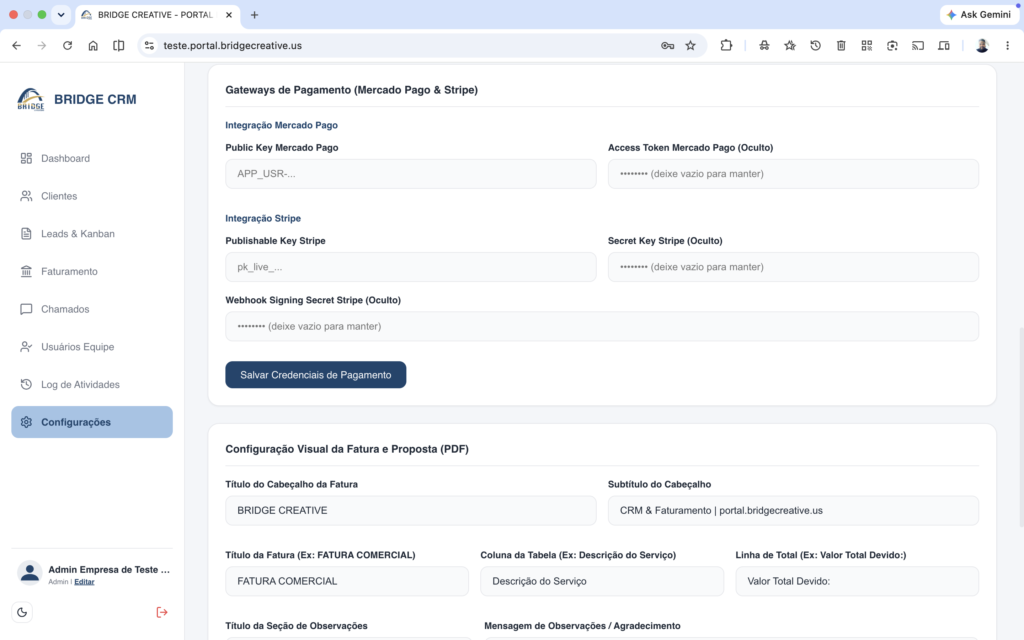The image size is (1024, 640).
Task: Click the QR code extension icon
Action: coord(867,46)
